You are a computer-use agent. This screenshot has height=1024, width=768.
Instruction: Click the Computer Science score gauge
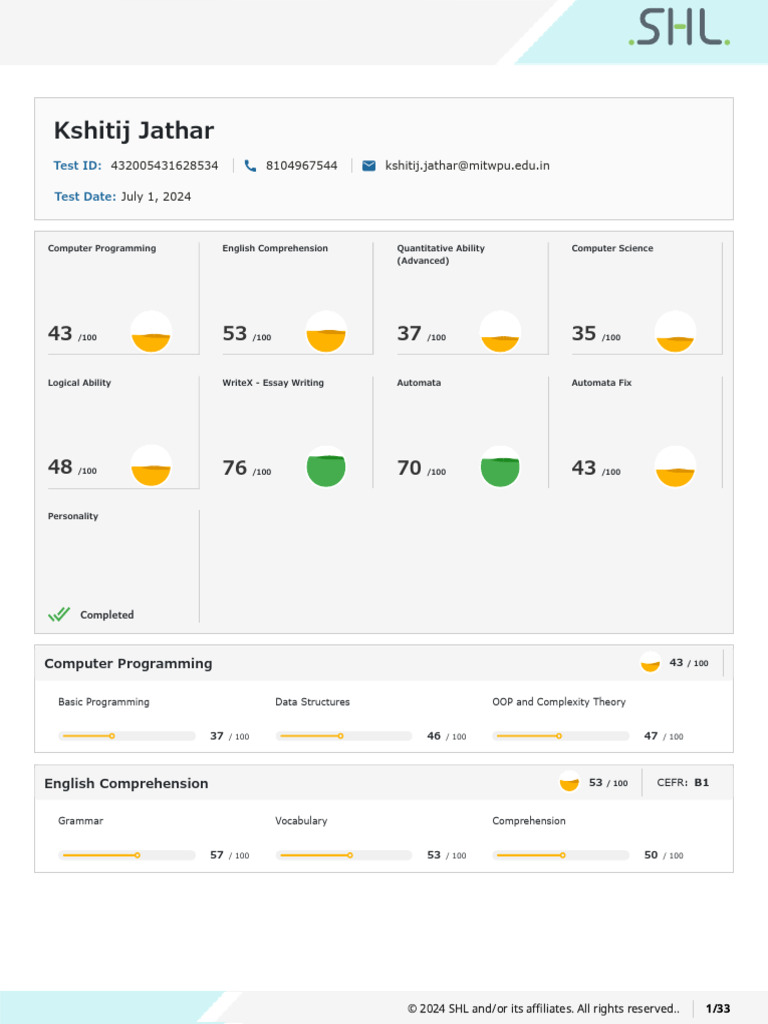(675, 332)
